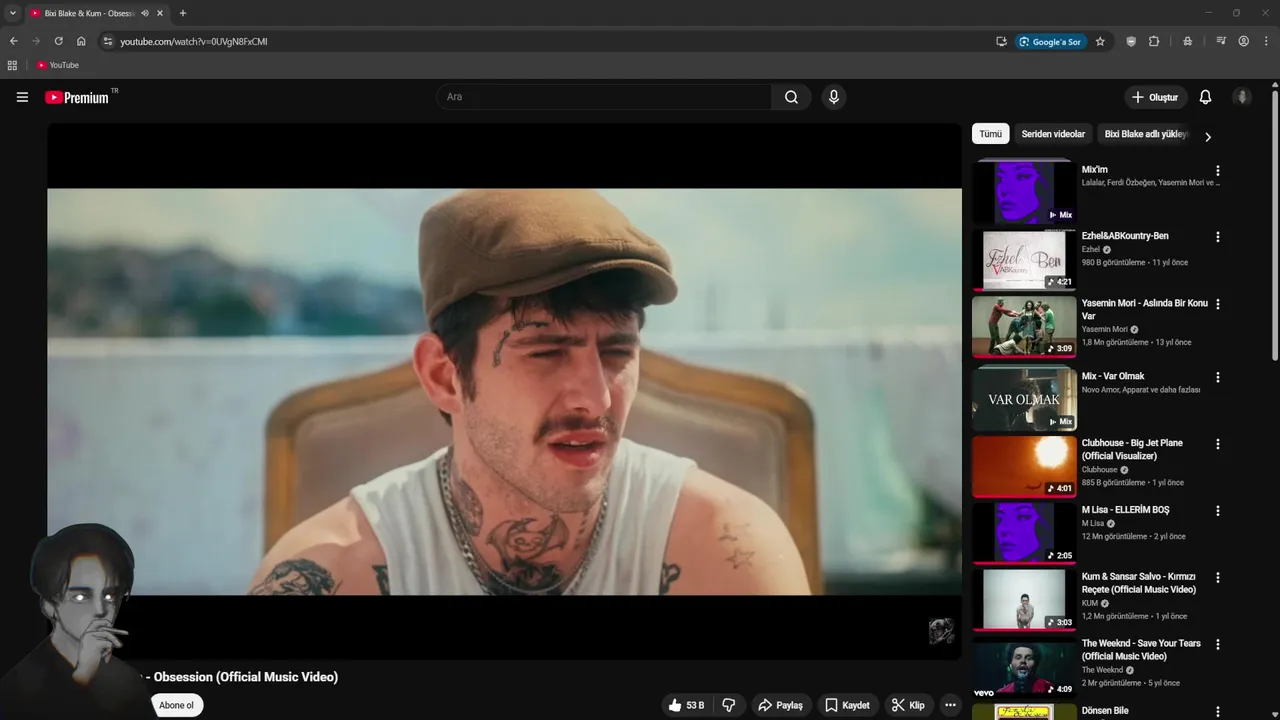Click the Klip clip button

[x=908, y=705]
